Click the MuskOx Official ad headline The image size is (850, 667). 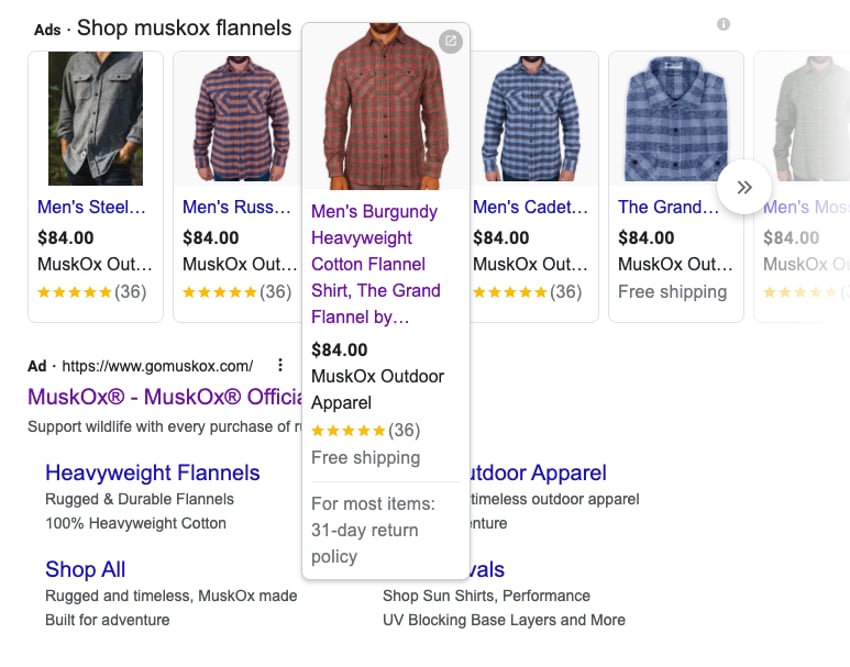[x=165, y=396]
